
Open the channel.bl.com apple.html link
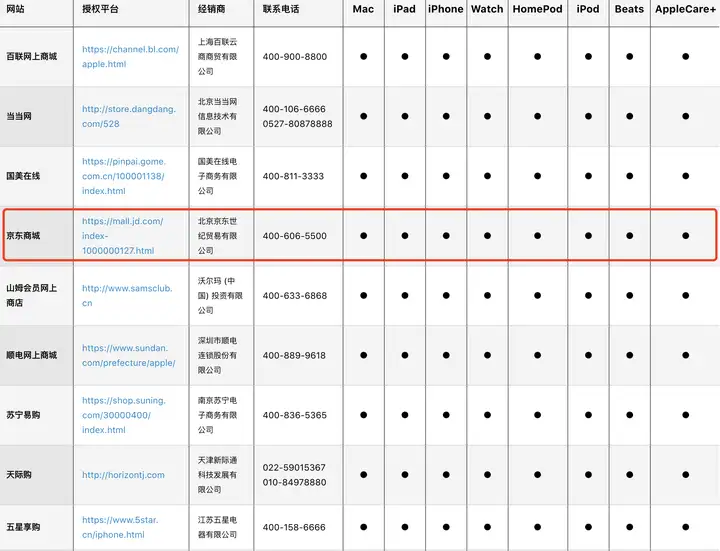[x=130, y=56]
